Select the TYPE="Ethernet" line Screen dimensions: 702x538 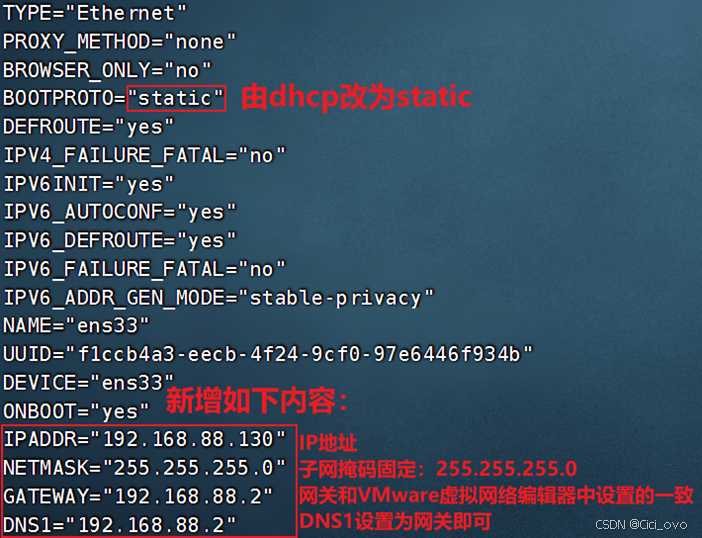point(94,13)
